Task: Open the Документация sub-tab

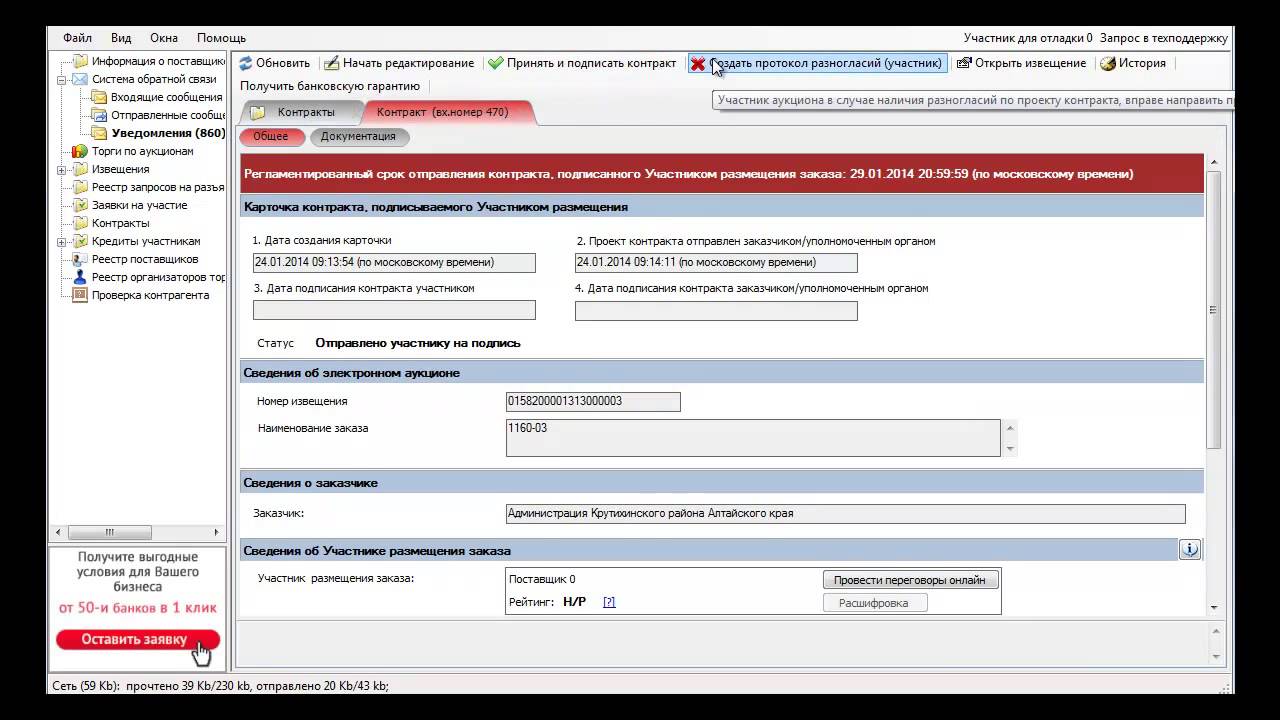Action: coord(358,136)
